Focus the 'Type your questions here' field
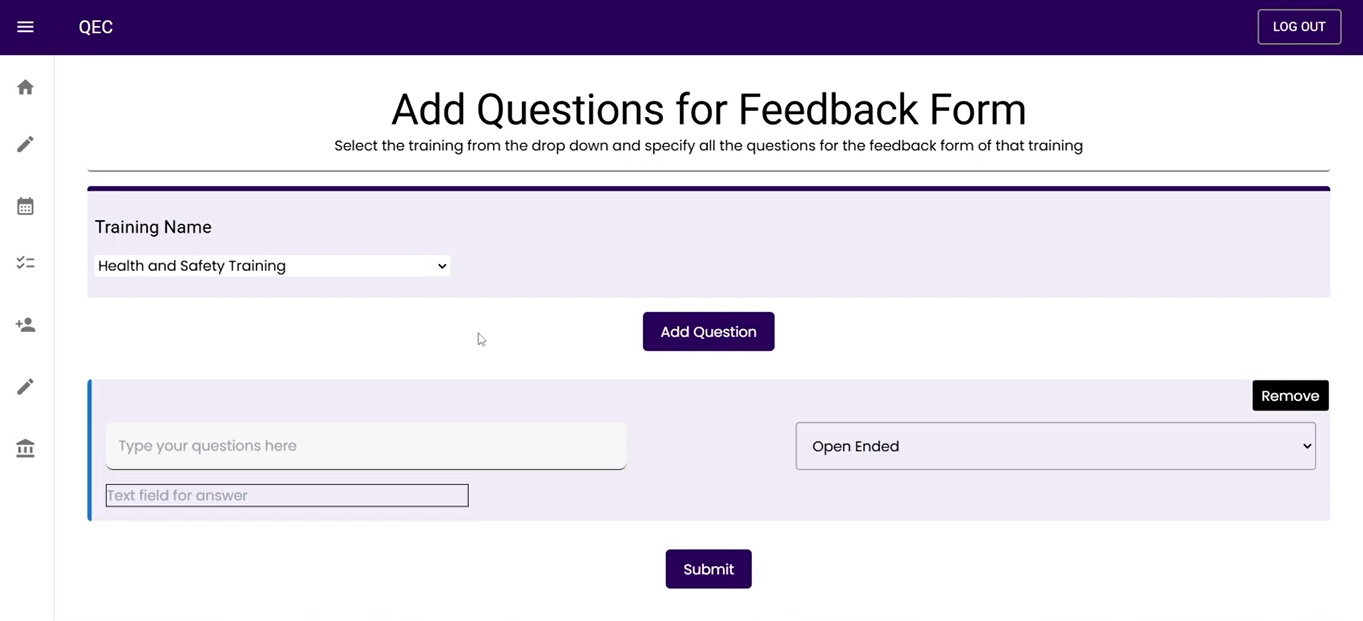 coord(366,446)
